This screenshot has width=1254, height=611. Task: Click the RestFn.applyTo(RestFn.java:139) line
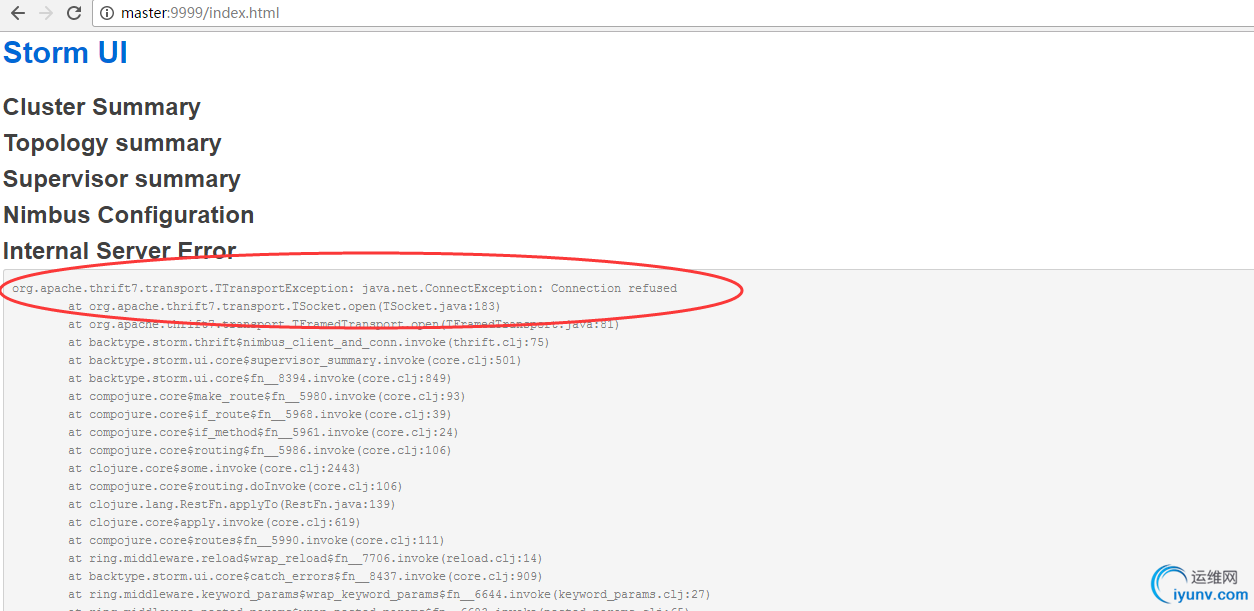232,504
